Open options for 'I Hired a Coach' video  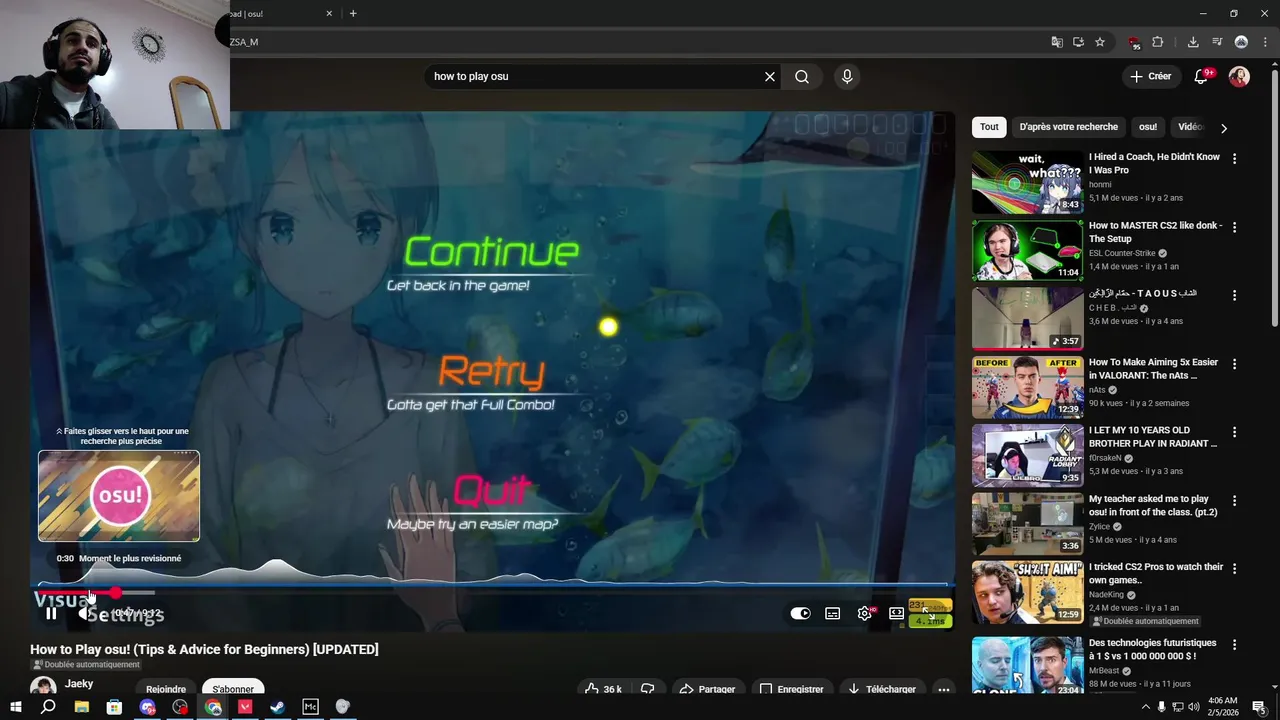1234,159
